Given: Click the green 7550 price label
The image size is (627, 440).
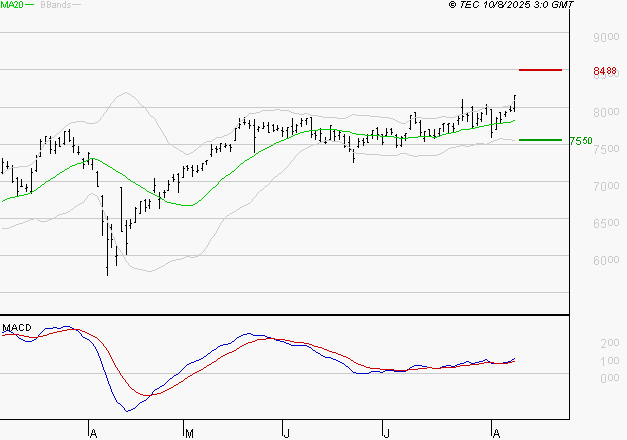Looking at the screenshot, I should tap(581, 141).
